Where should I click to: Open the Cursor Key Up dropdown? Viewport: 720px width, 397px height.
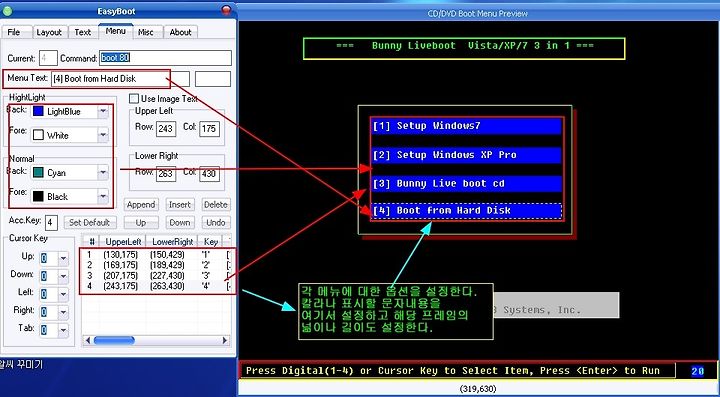coord(63,259)
